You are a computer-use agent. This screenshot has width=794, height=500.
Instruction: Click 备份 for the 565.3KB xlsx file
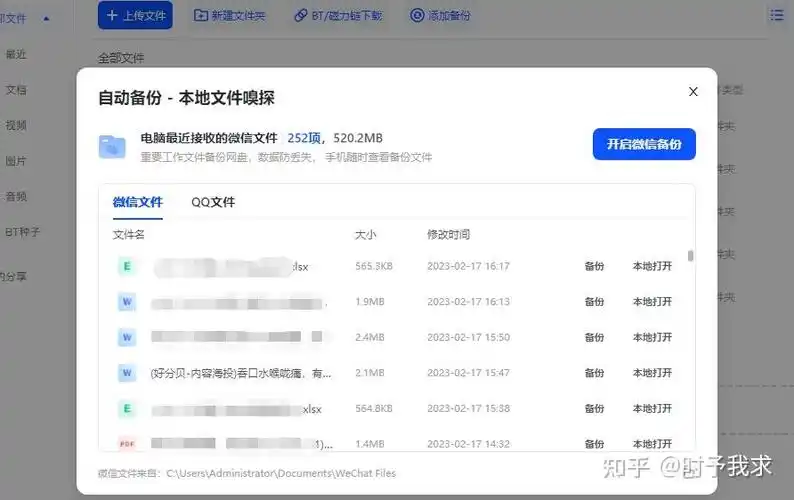(594, 266)
